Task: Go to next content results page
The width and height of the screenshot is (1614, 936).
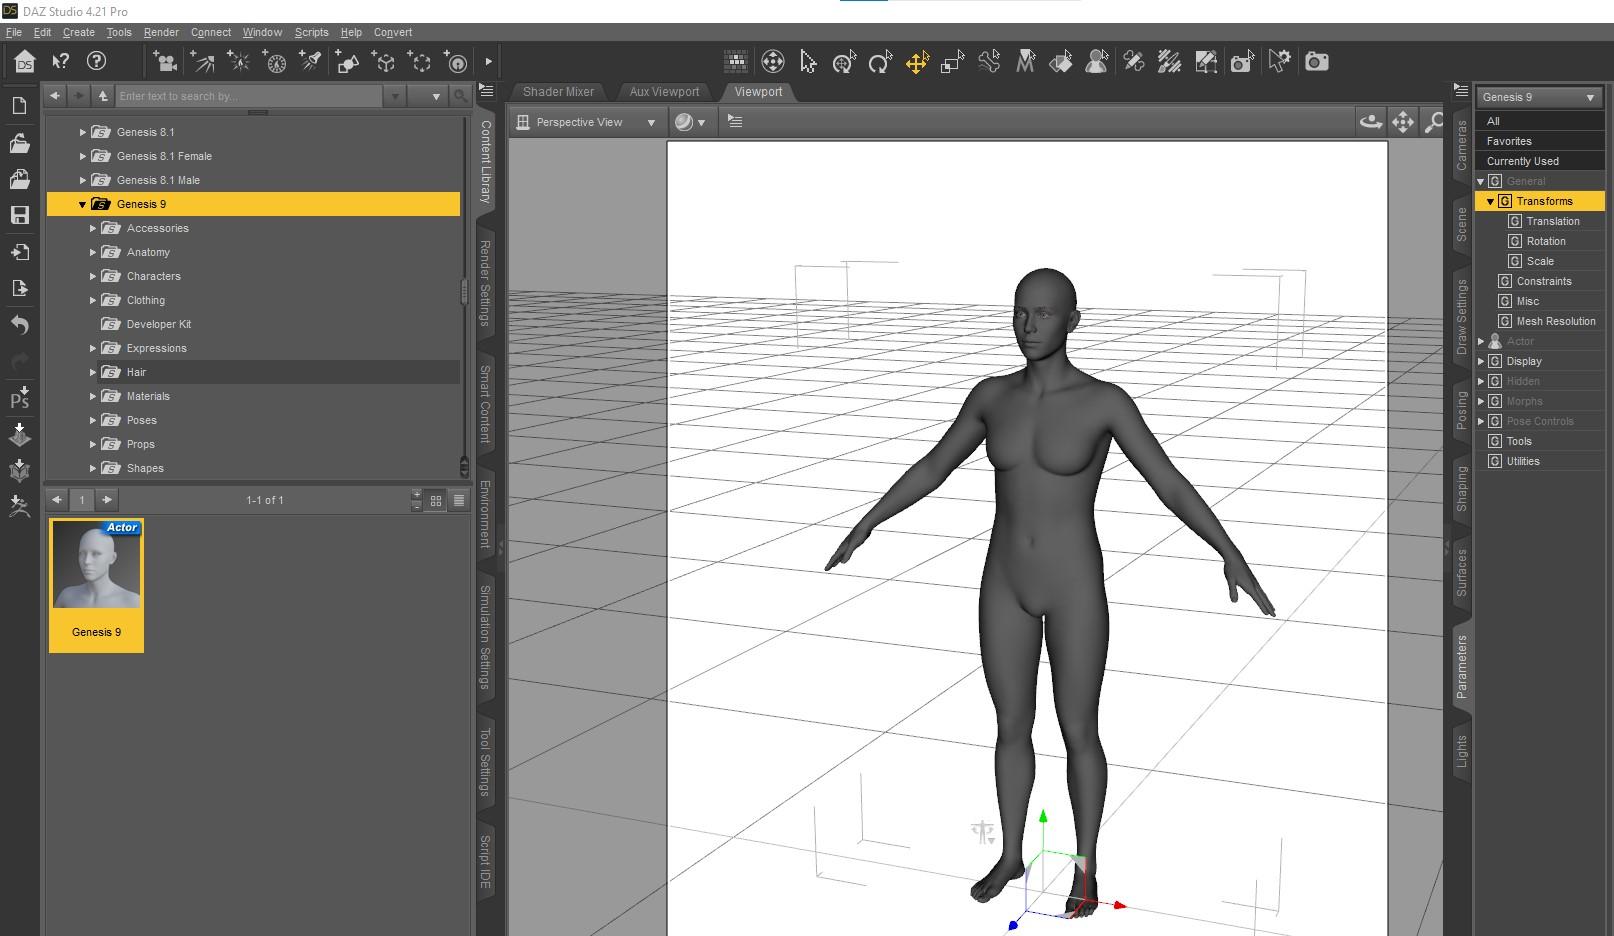Action: point(107,500)
